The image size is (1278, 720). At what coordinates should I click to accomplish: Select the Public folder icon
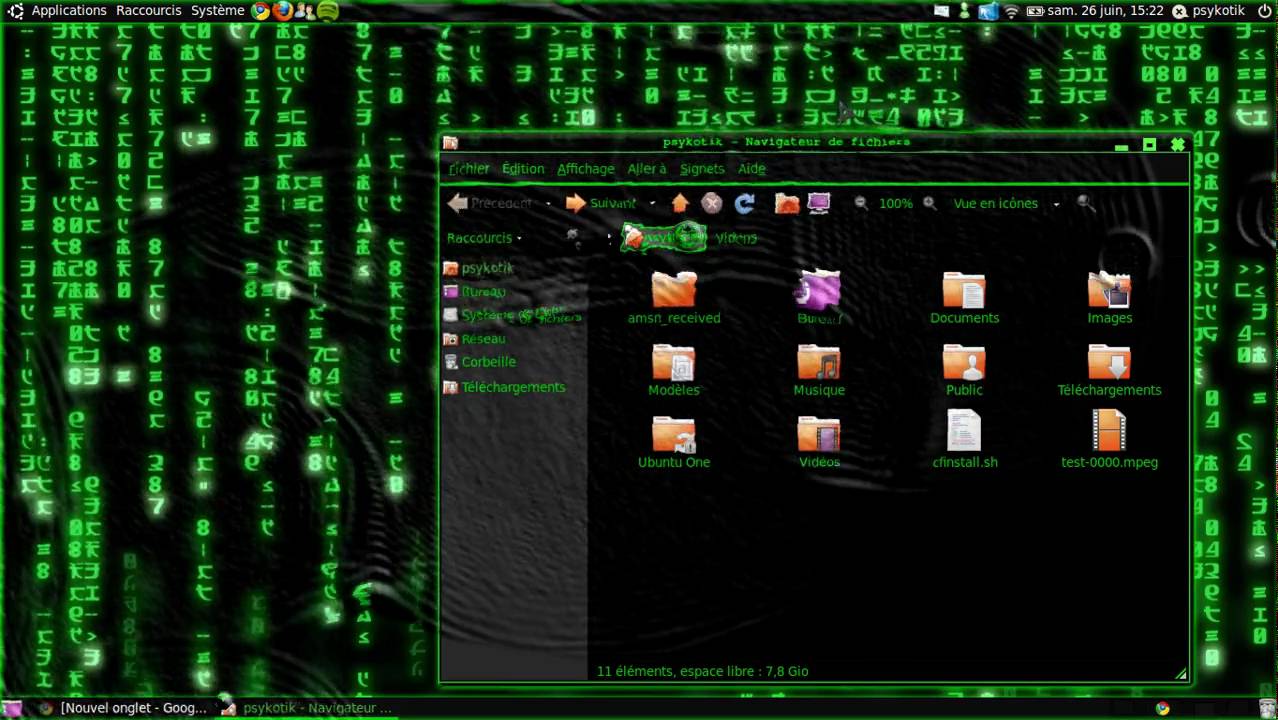[x=964, y=362]
